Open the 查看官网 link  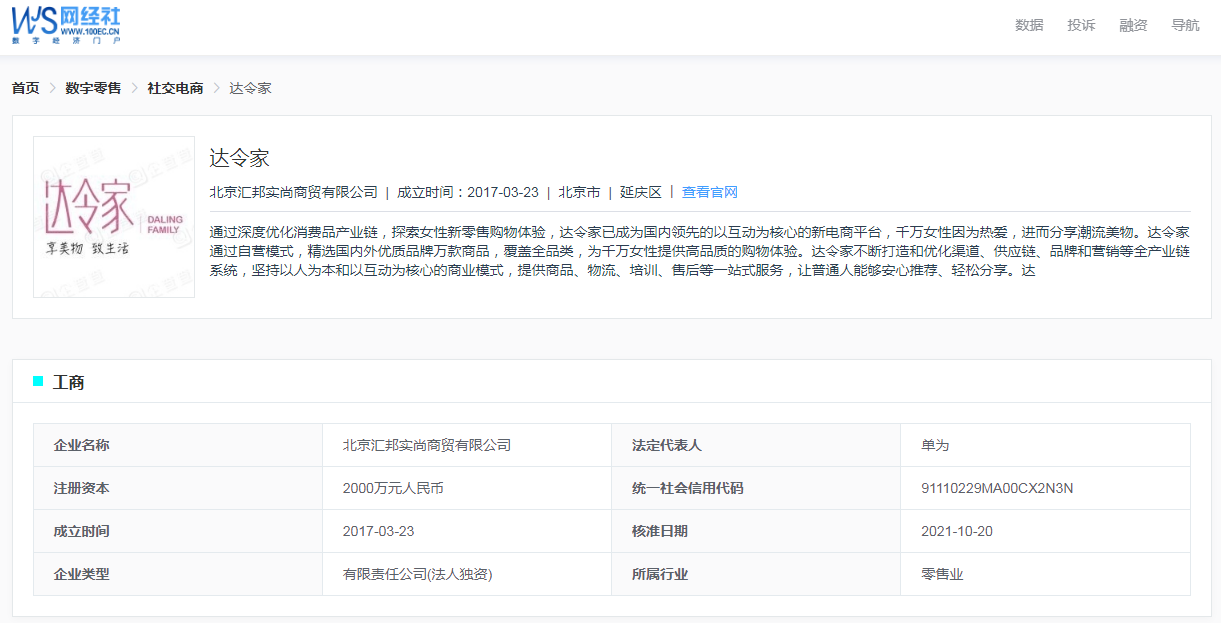pyautogui.click(x=709, y=192)
